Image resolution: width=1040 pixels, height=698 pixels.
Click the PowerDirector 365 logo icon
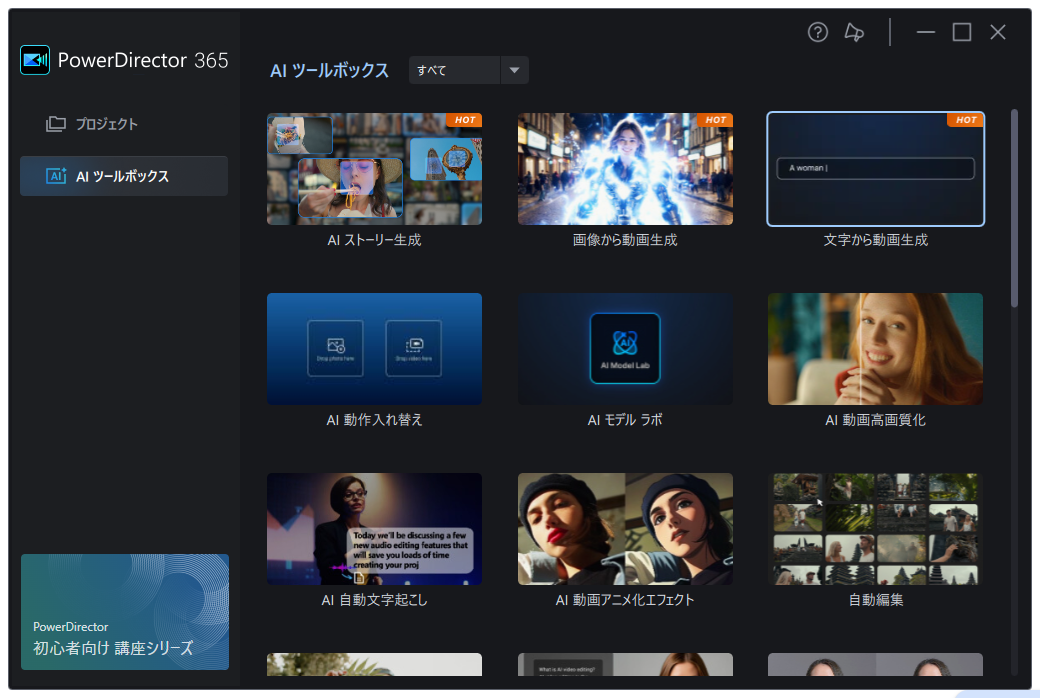35,60
